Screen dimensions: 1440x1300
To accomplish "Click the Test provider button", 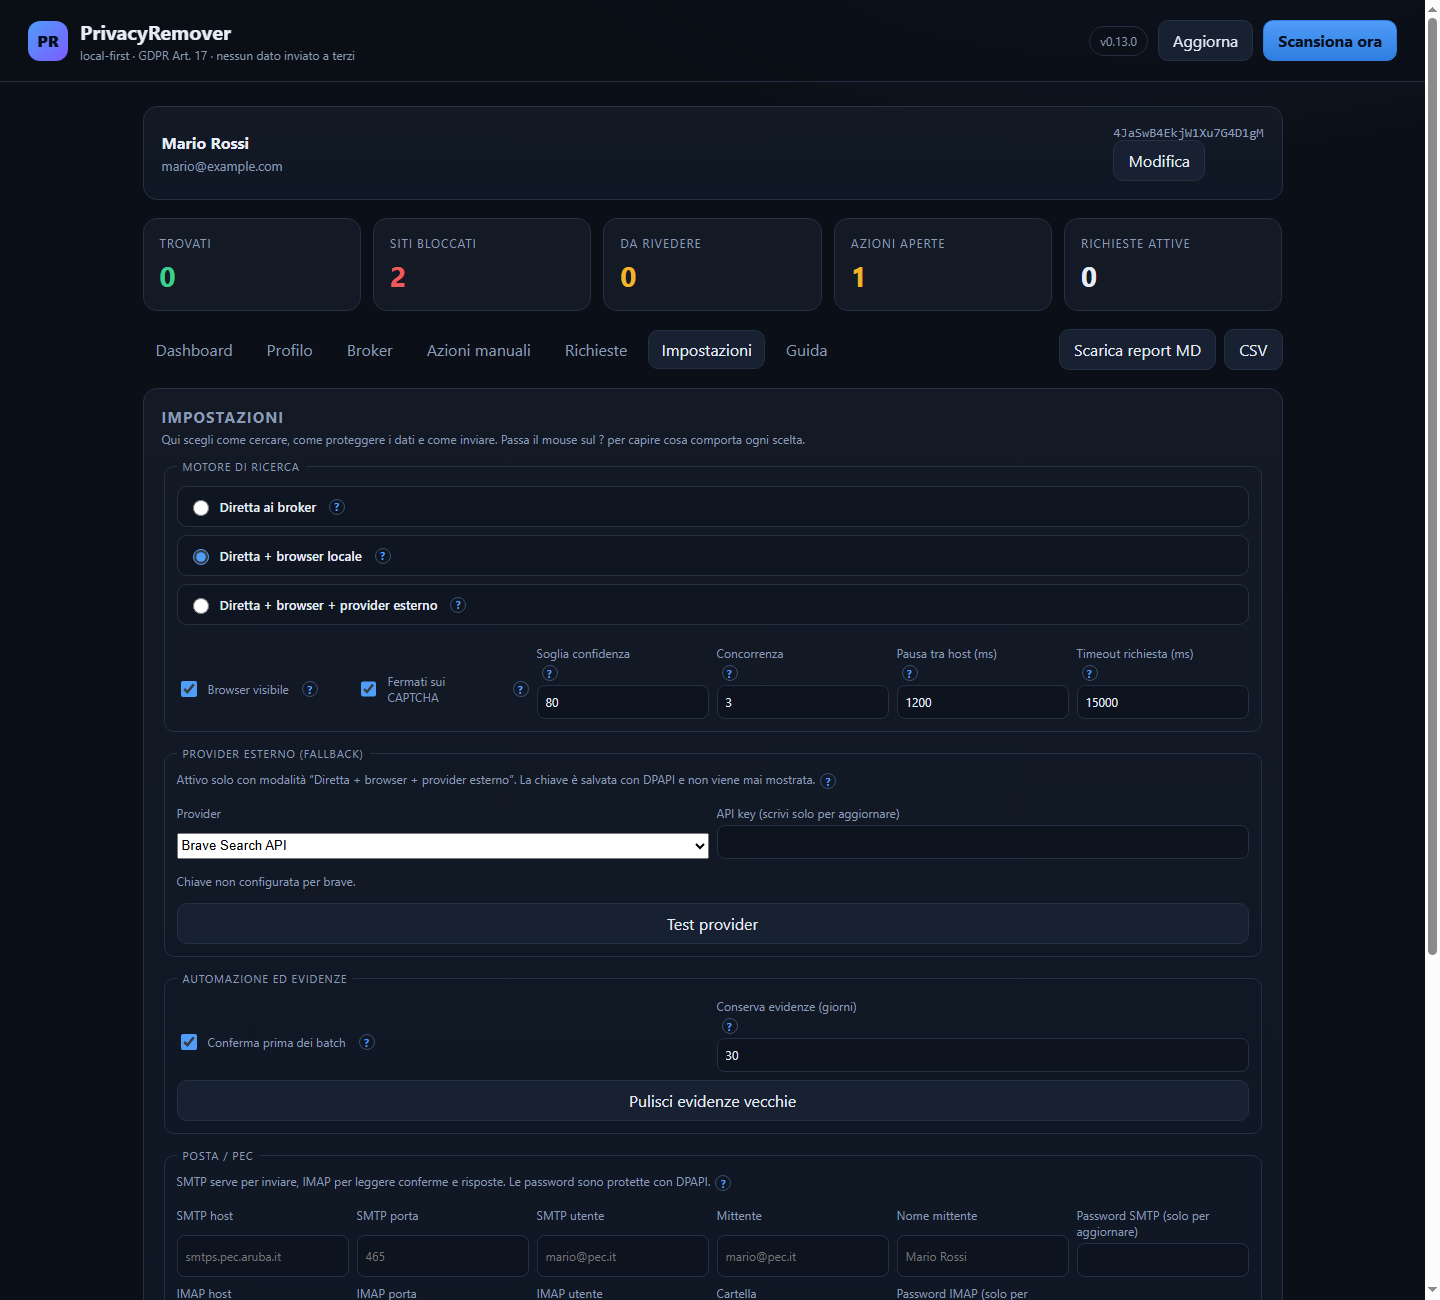I will pyautogui.click(x=713, y=924).
